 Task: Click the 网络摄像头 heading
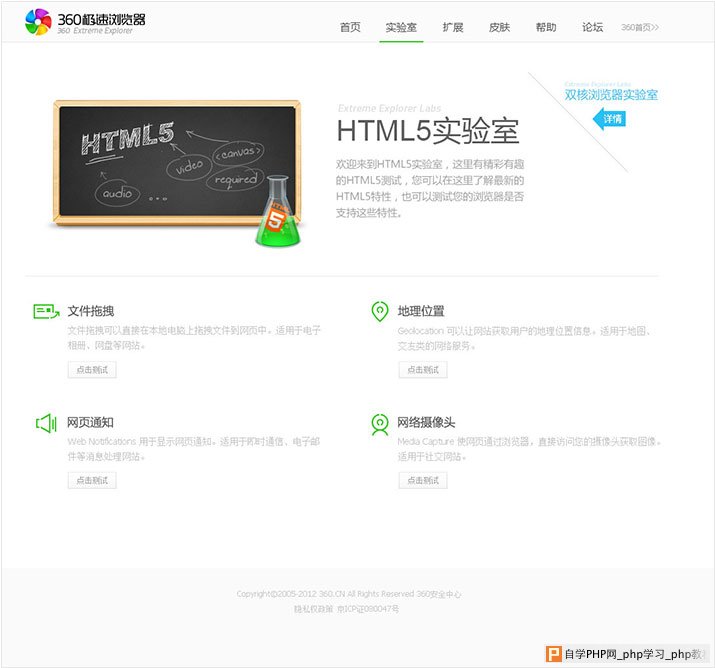tap(426, 422)
